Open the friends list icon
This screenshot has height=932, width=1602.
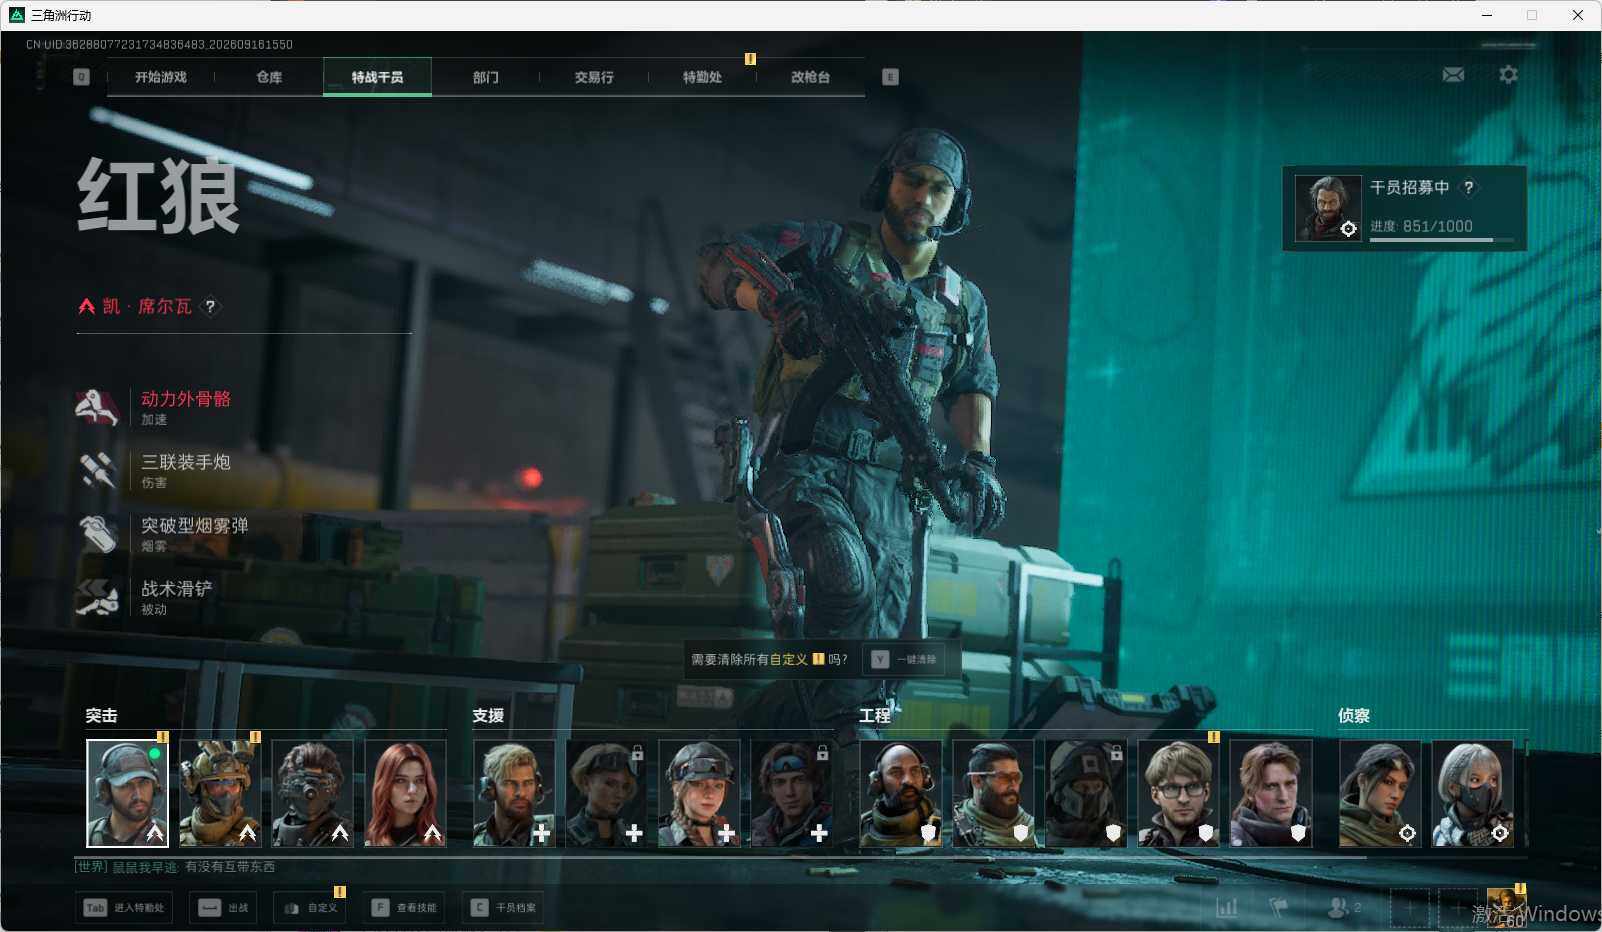pyautogui.click(x=1344, y=907)
